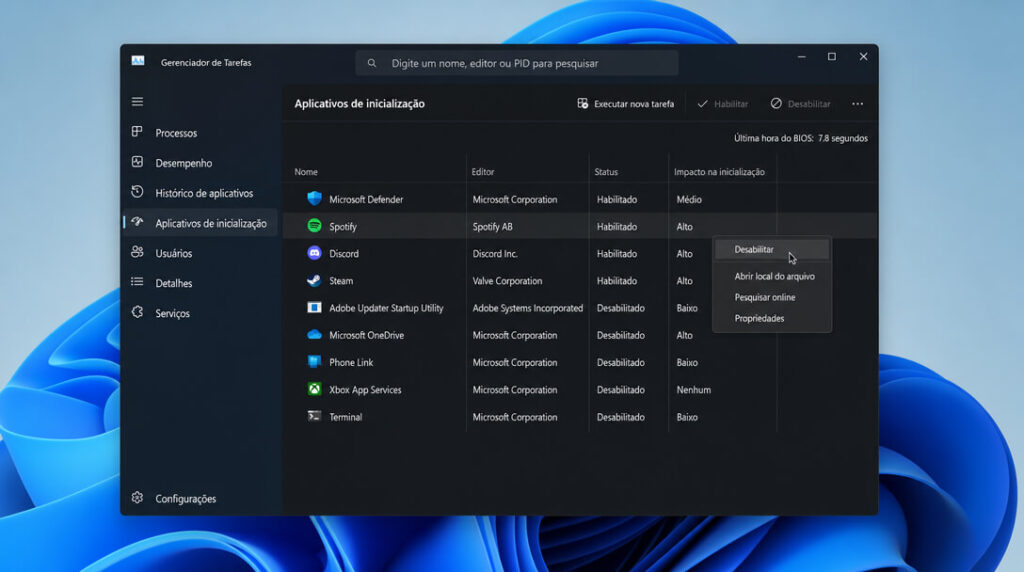
Task: Select the Steam row name
Action: [x=341, y=281]
